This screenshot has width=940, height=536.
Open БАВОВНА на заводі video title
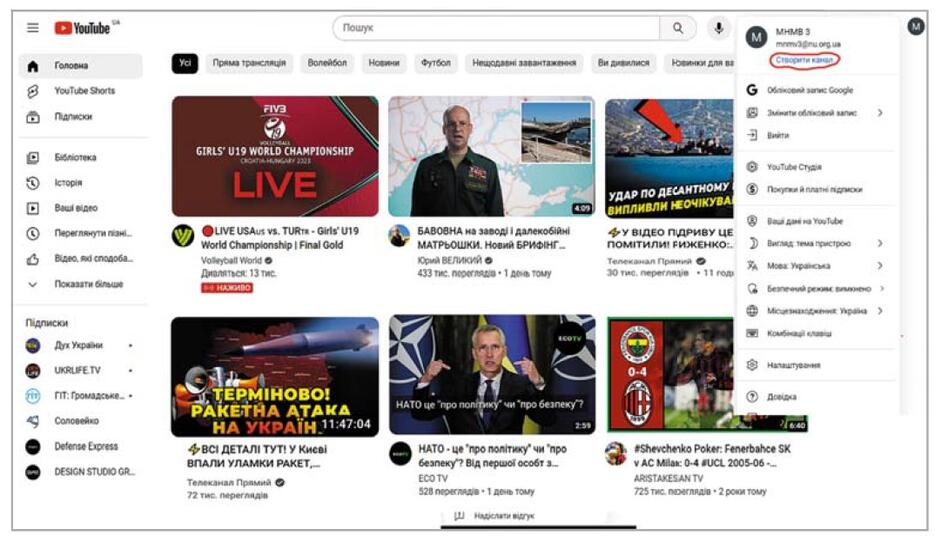[x=493, y=238]
